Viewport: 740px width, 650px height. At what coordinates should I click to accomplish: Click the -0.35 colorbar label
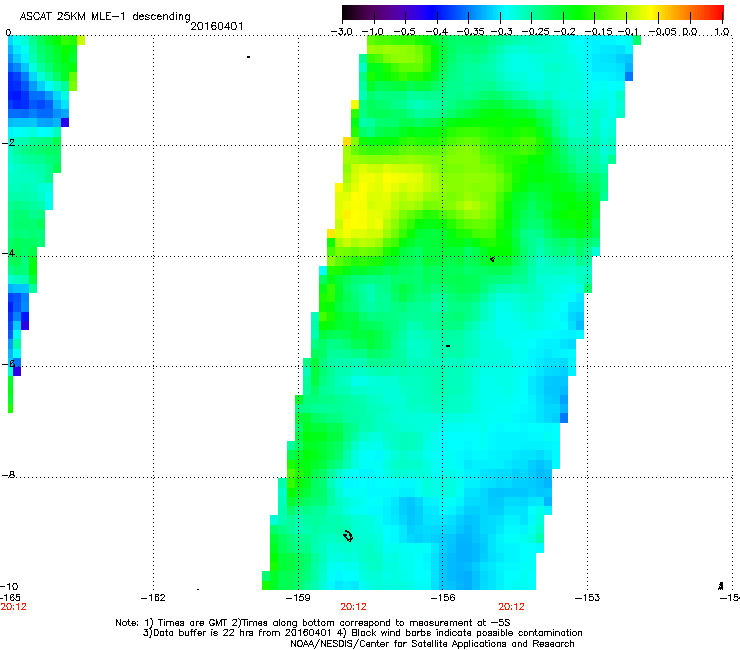click(471, 32)
